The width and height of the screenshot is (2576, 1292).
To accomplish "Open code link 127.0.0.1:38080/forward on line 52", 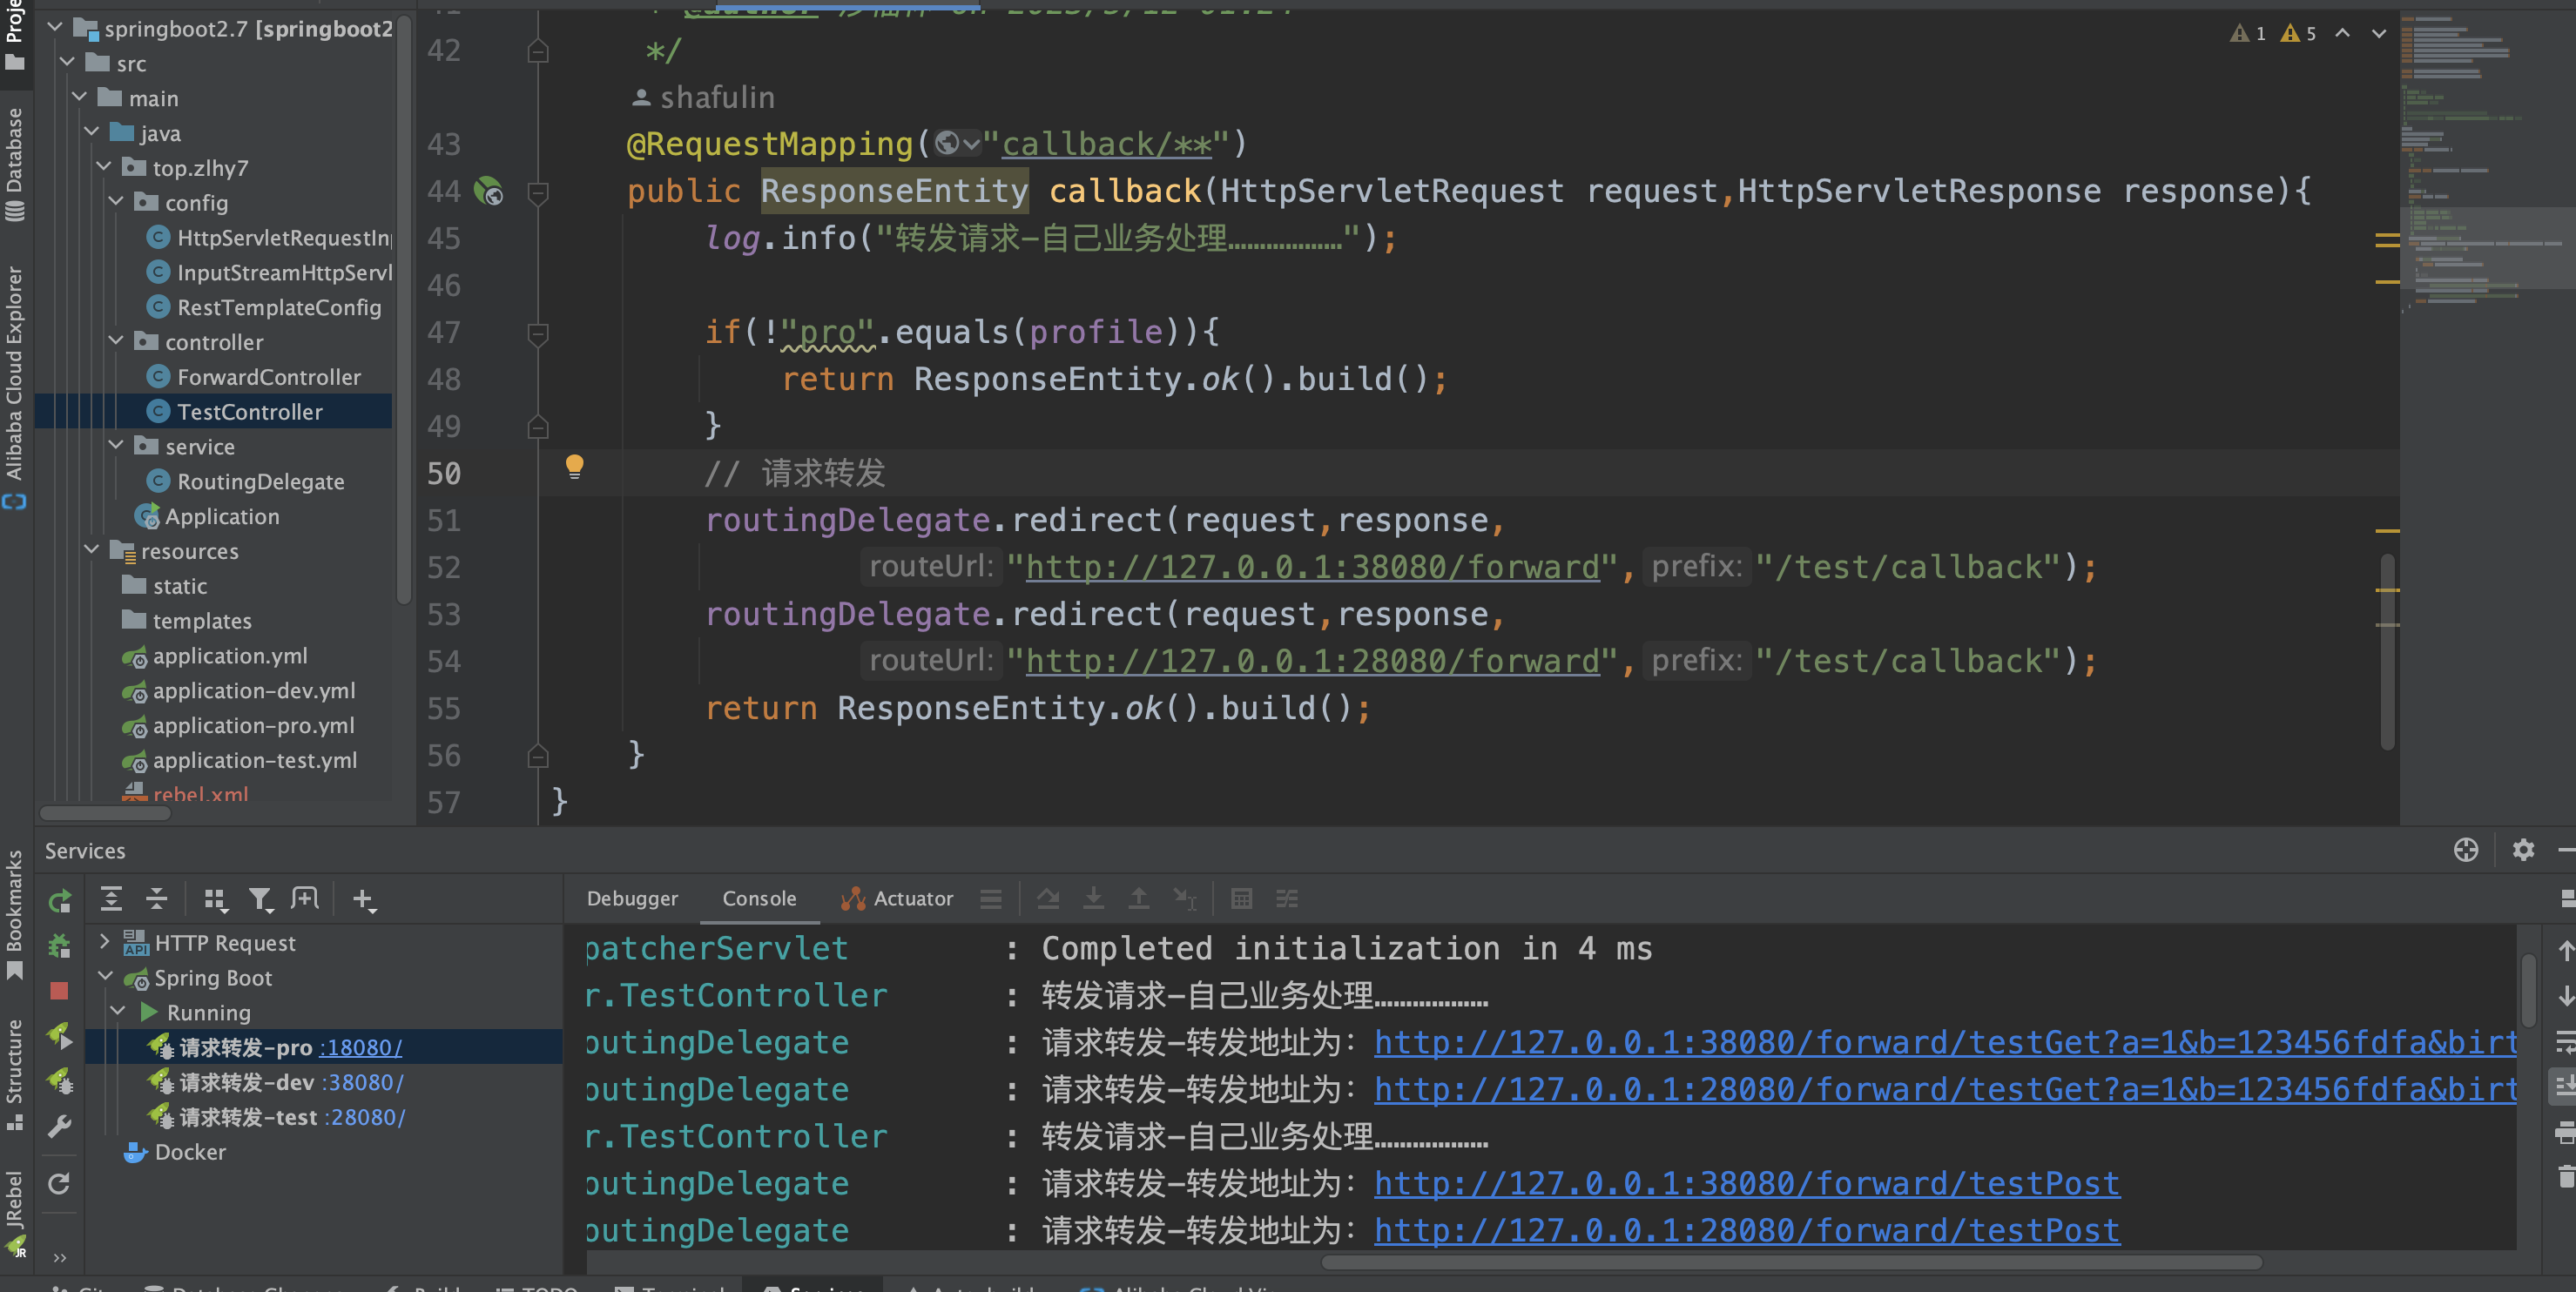I will [1313, 568].
